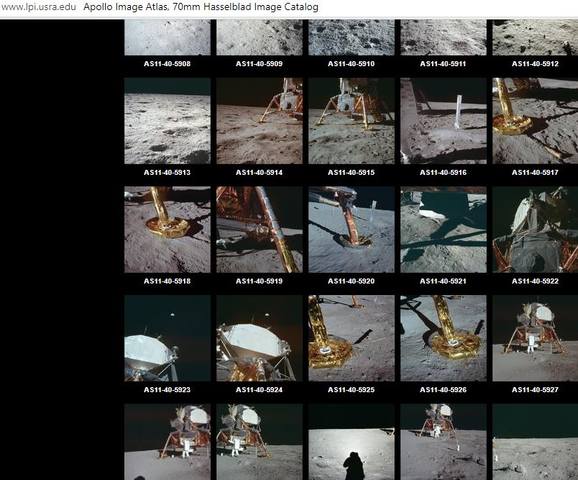Click the AS11-40-5917 caption link

tap(535, 173)
